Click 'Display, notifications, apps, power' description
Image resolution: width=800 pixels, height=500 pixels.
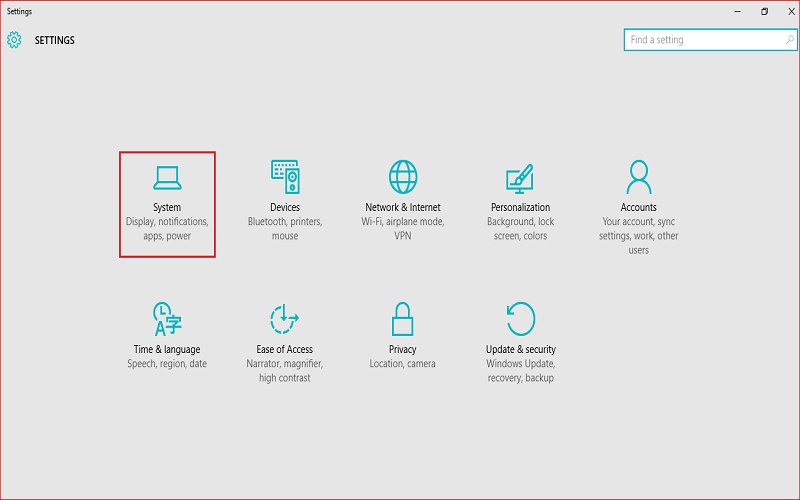tap(167, 229)
